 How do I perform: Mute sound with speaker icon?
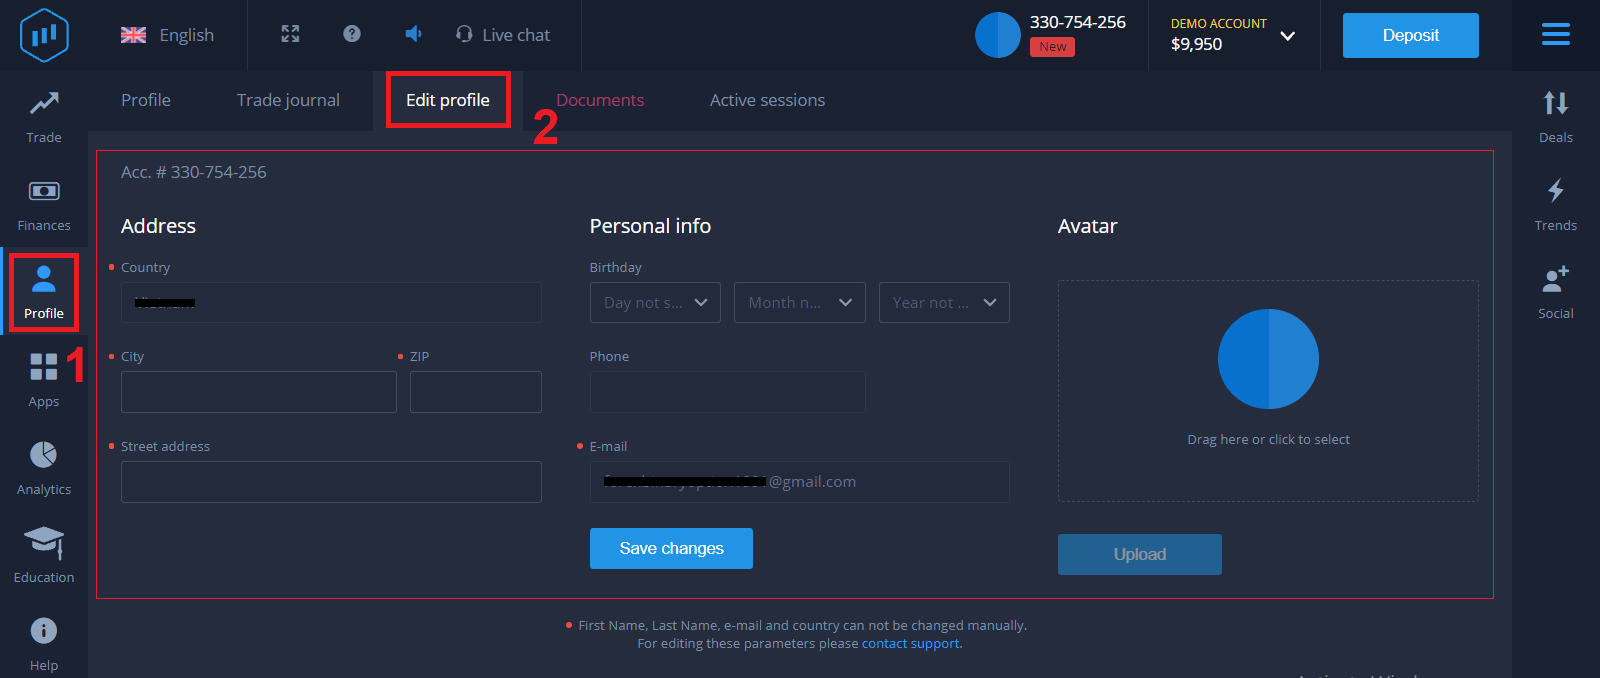point(413,34)
